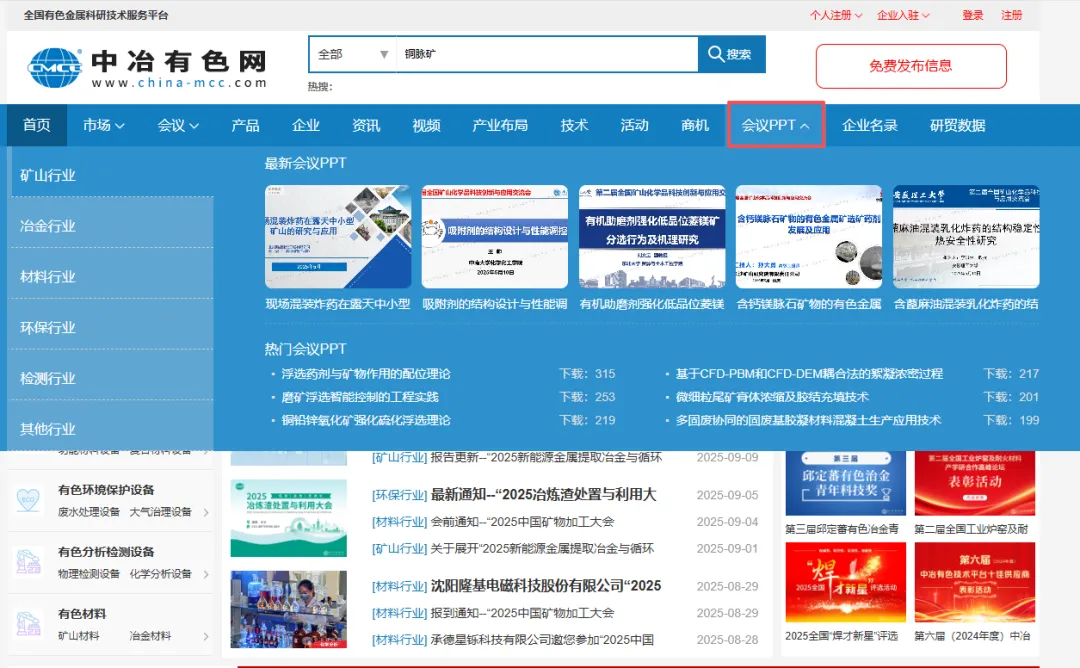Click the arrow beside 冶金材料
Screen dimensions: 1080x668
206,636
